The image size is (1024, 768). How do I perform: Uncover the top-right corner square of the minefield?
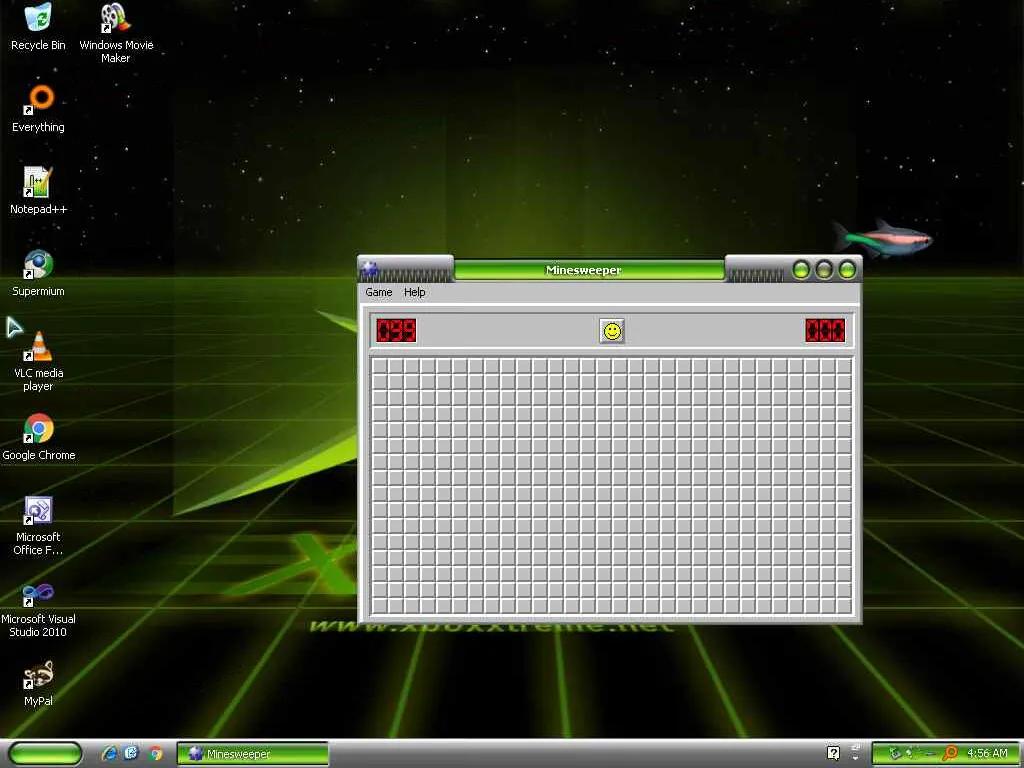point(844,366)
